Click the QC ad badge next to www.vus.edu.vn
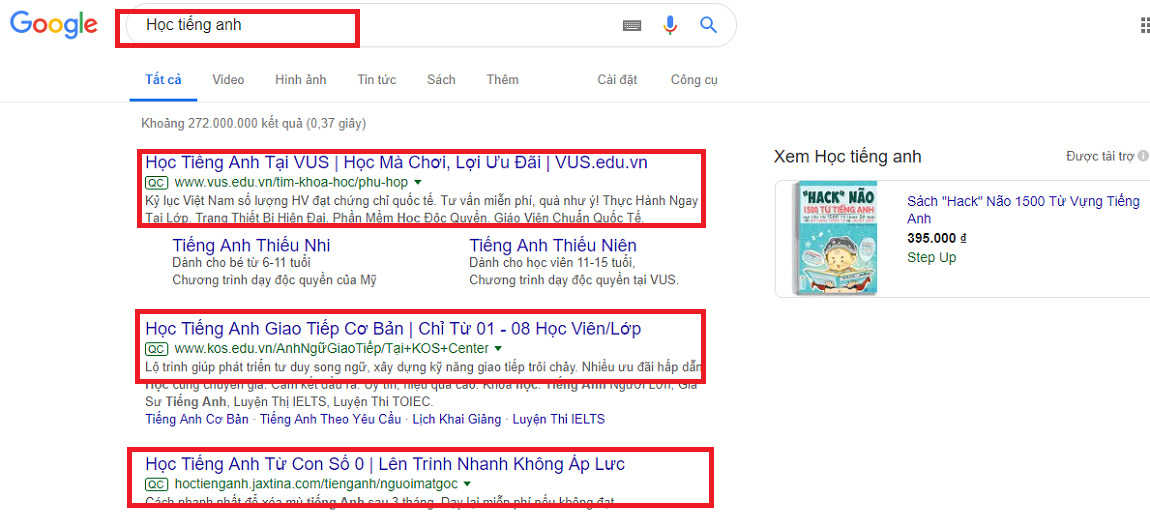This screenshot has width=1150, height=527. point(156,182)
